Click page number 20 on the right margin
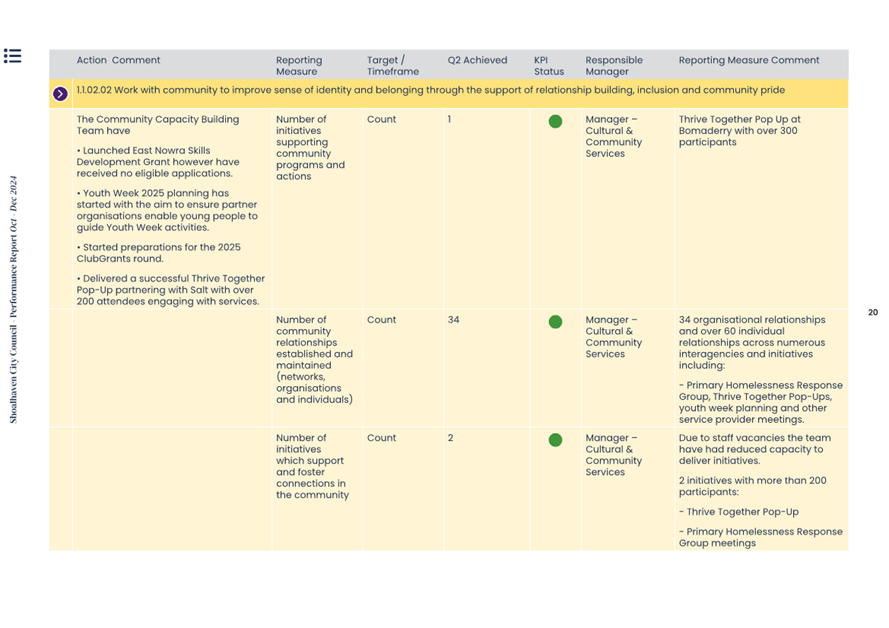Screen dimensions: 889x628 [872, 313]
